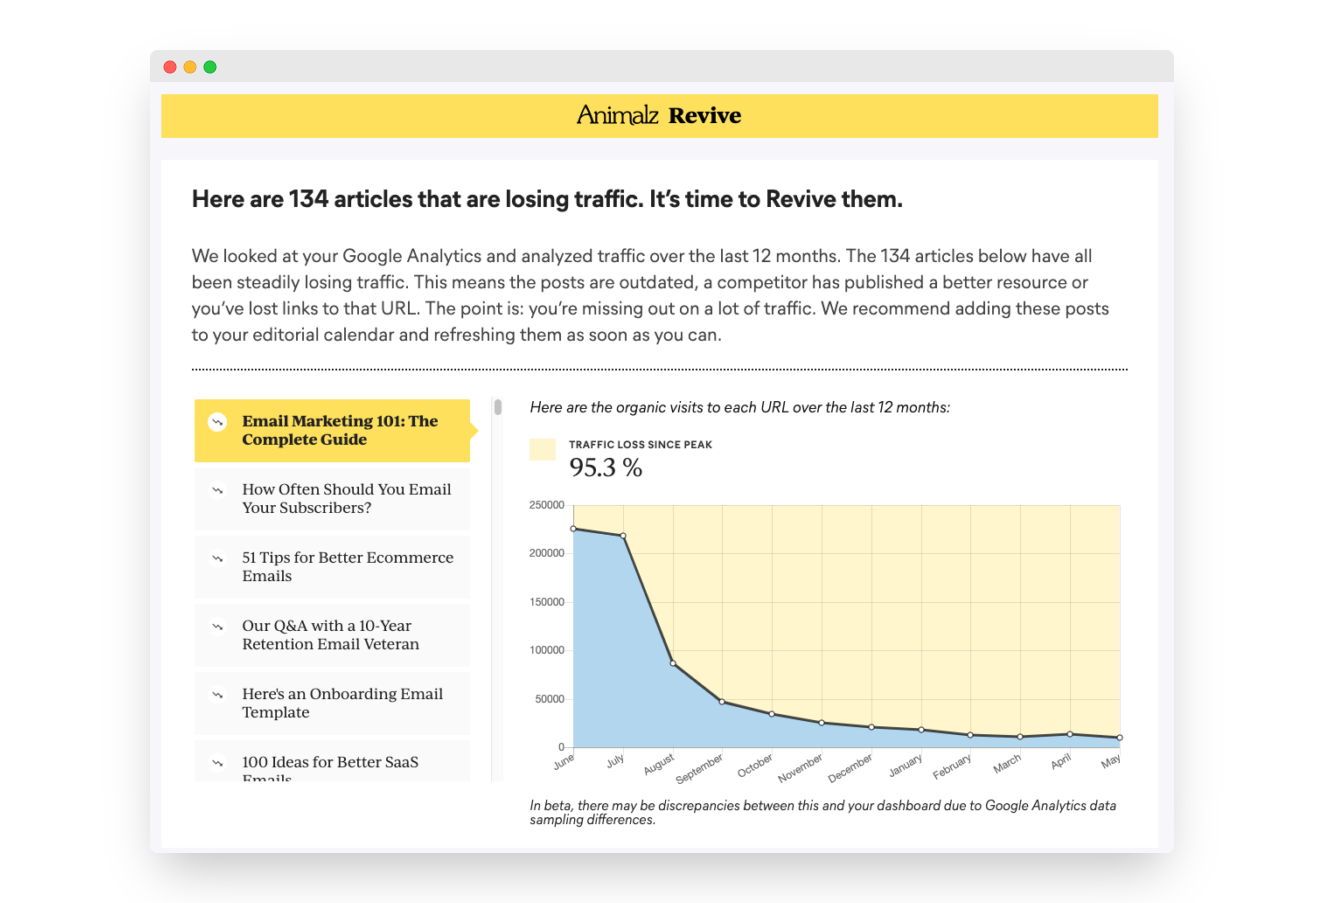
Task: Click the Traffic Loss Since Peak legend swatch
Action: pyautogui.click(x=542, y=449)
